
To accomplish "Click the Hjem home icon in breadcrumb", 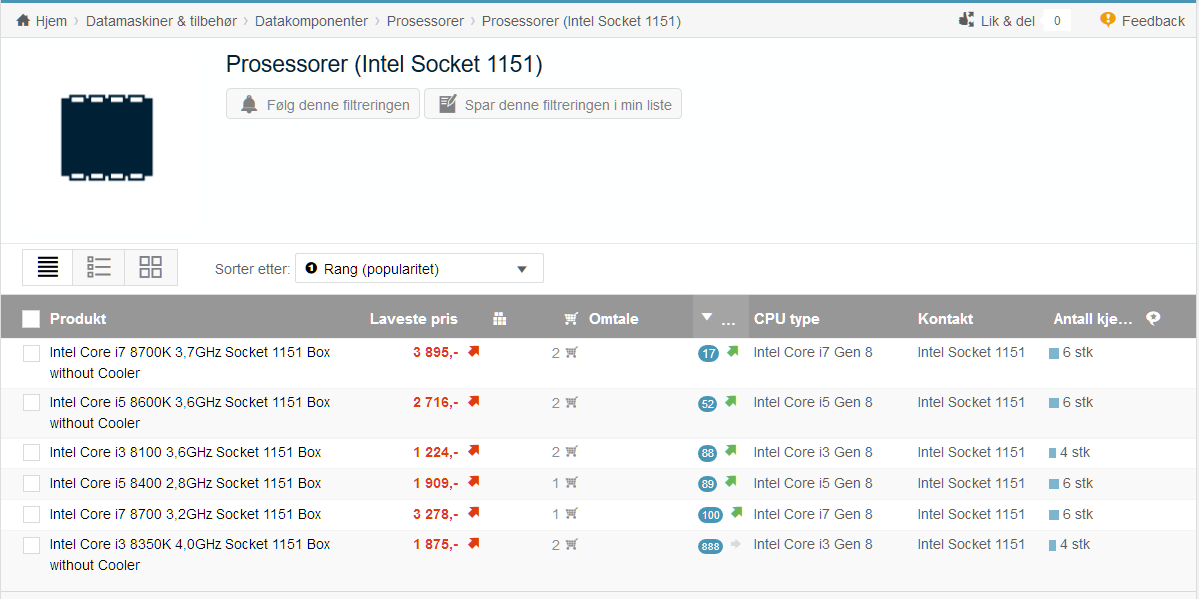I will (x=23, y=21).
